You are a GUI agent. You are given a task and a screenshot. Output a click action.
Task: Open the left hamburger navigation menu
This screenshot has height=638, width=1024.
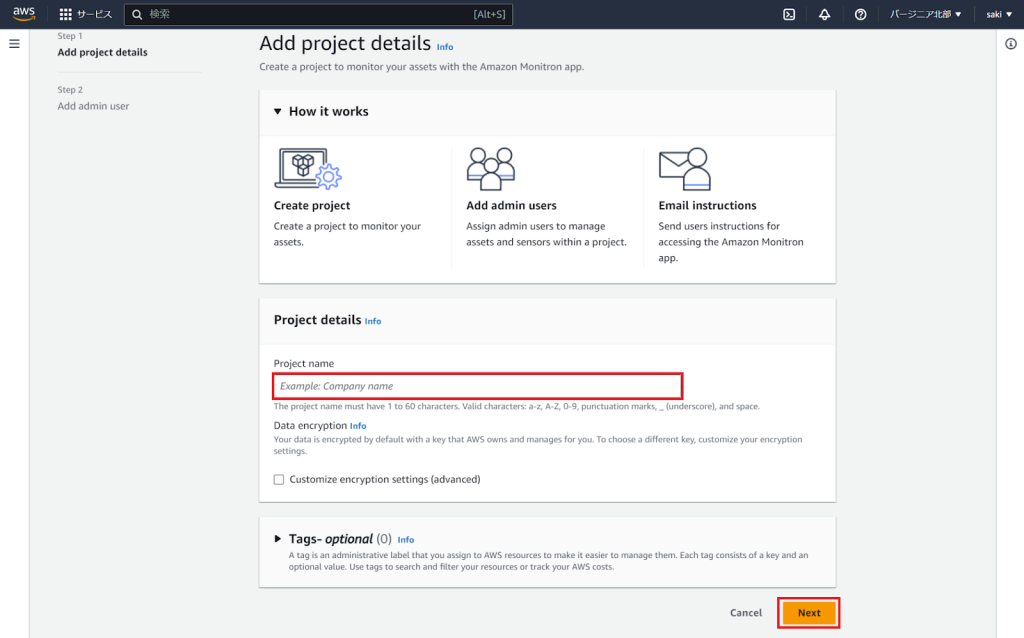pos(14,44)
